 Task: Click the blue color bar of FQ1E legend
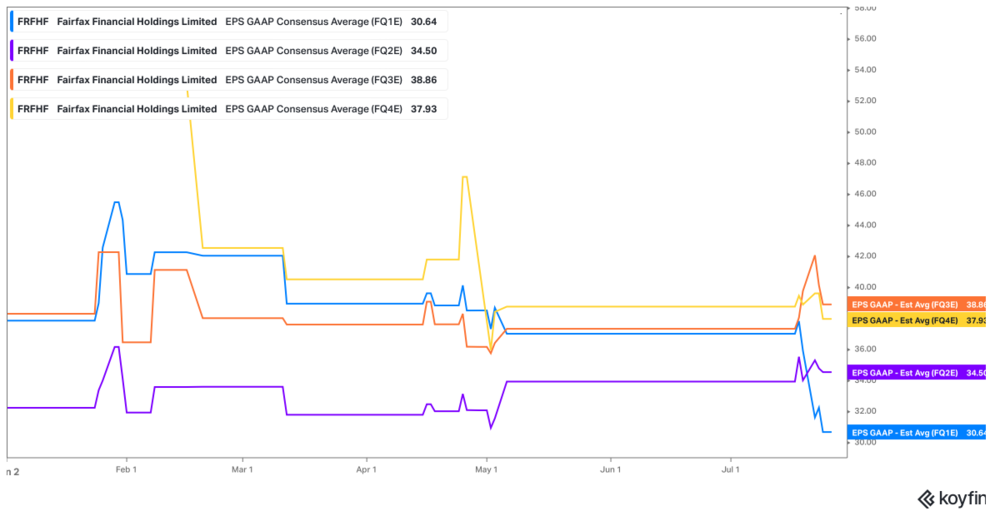click(11, 22)
